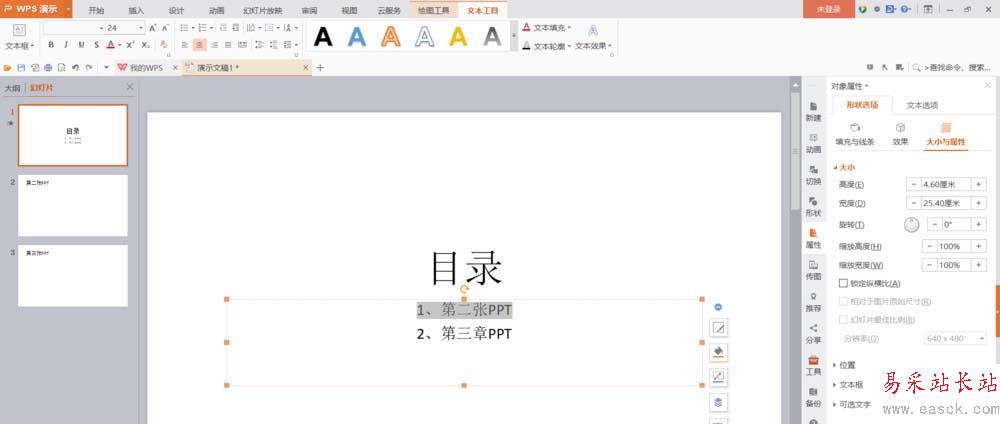
Task: Click the 未登录 login button
Action: (828, 9)
